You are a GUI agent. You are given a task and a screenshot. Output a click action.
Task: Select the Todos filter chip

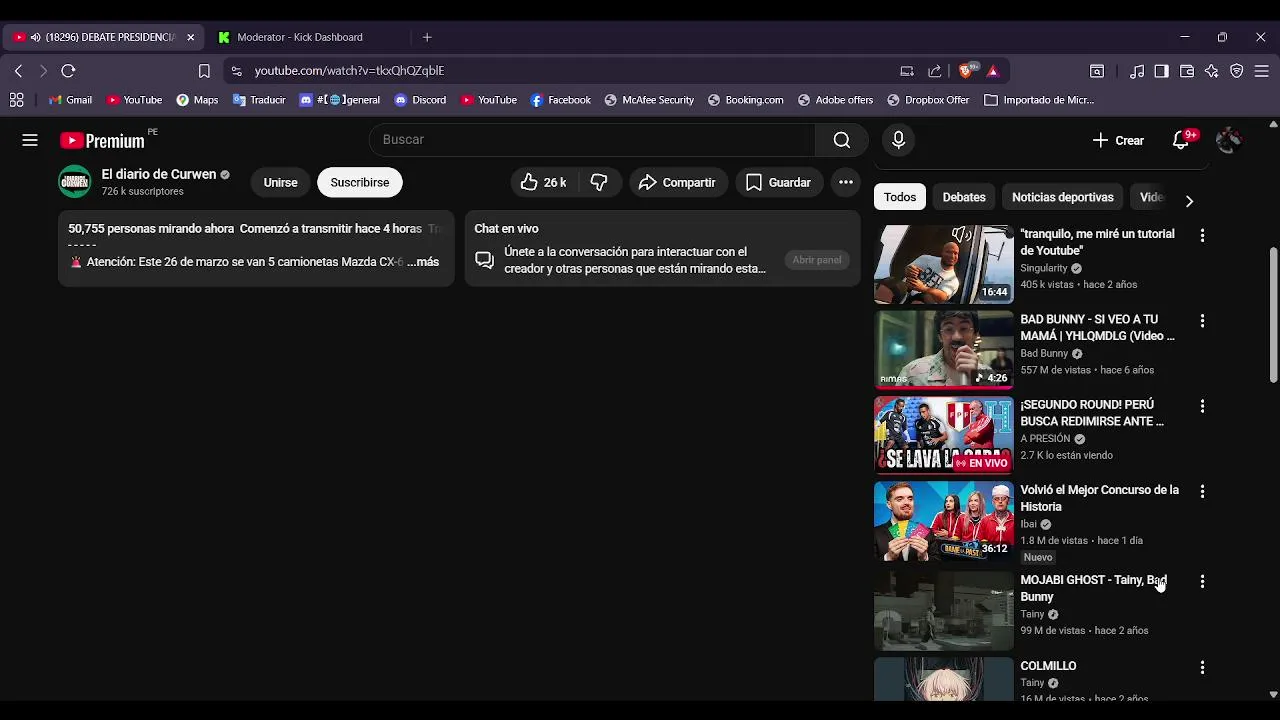tap(900, 197)
